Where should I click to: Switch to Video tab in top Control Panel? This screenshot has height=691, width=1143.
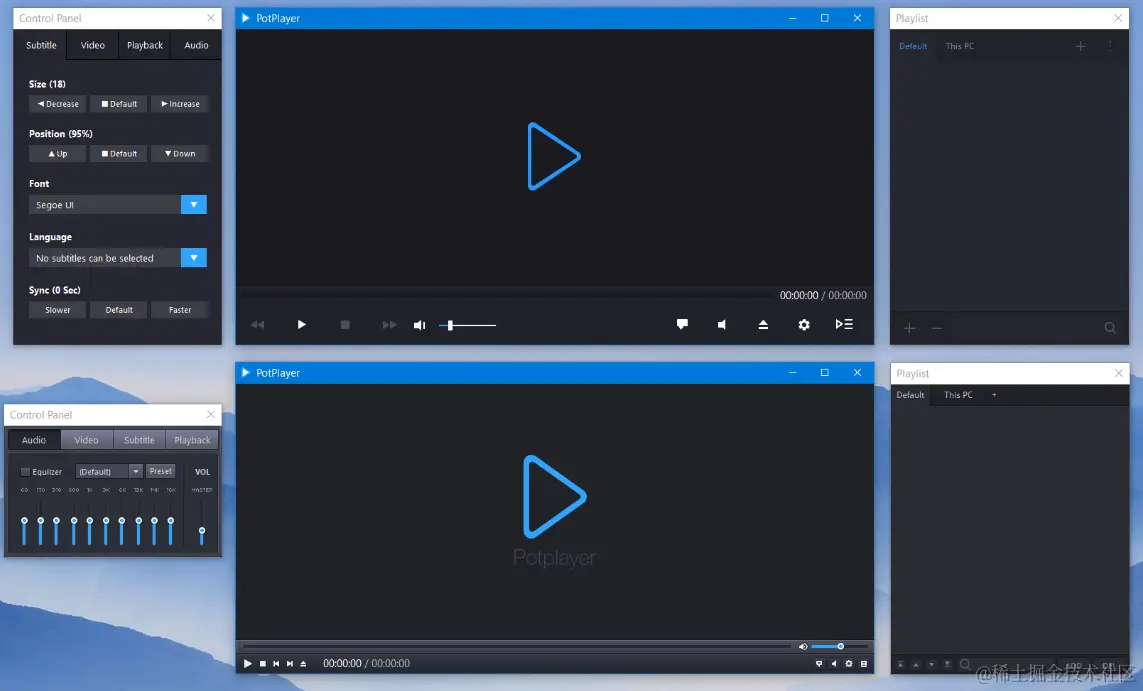coord(93,45)
